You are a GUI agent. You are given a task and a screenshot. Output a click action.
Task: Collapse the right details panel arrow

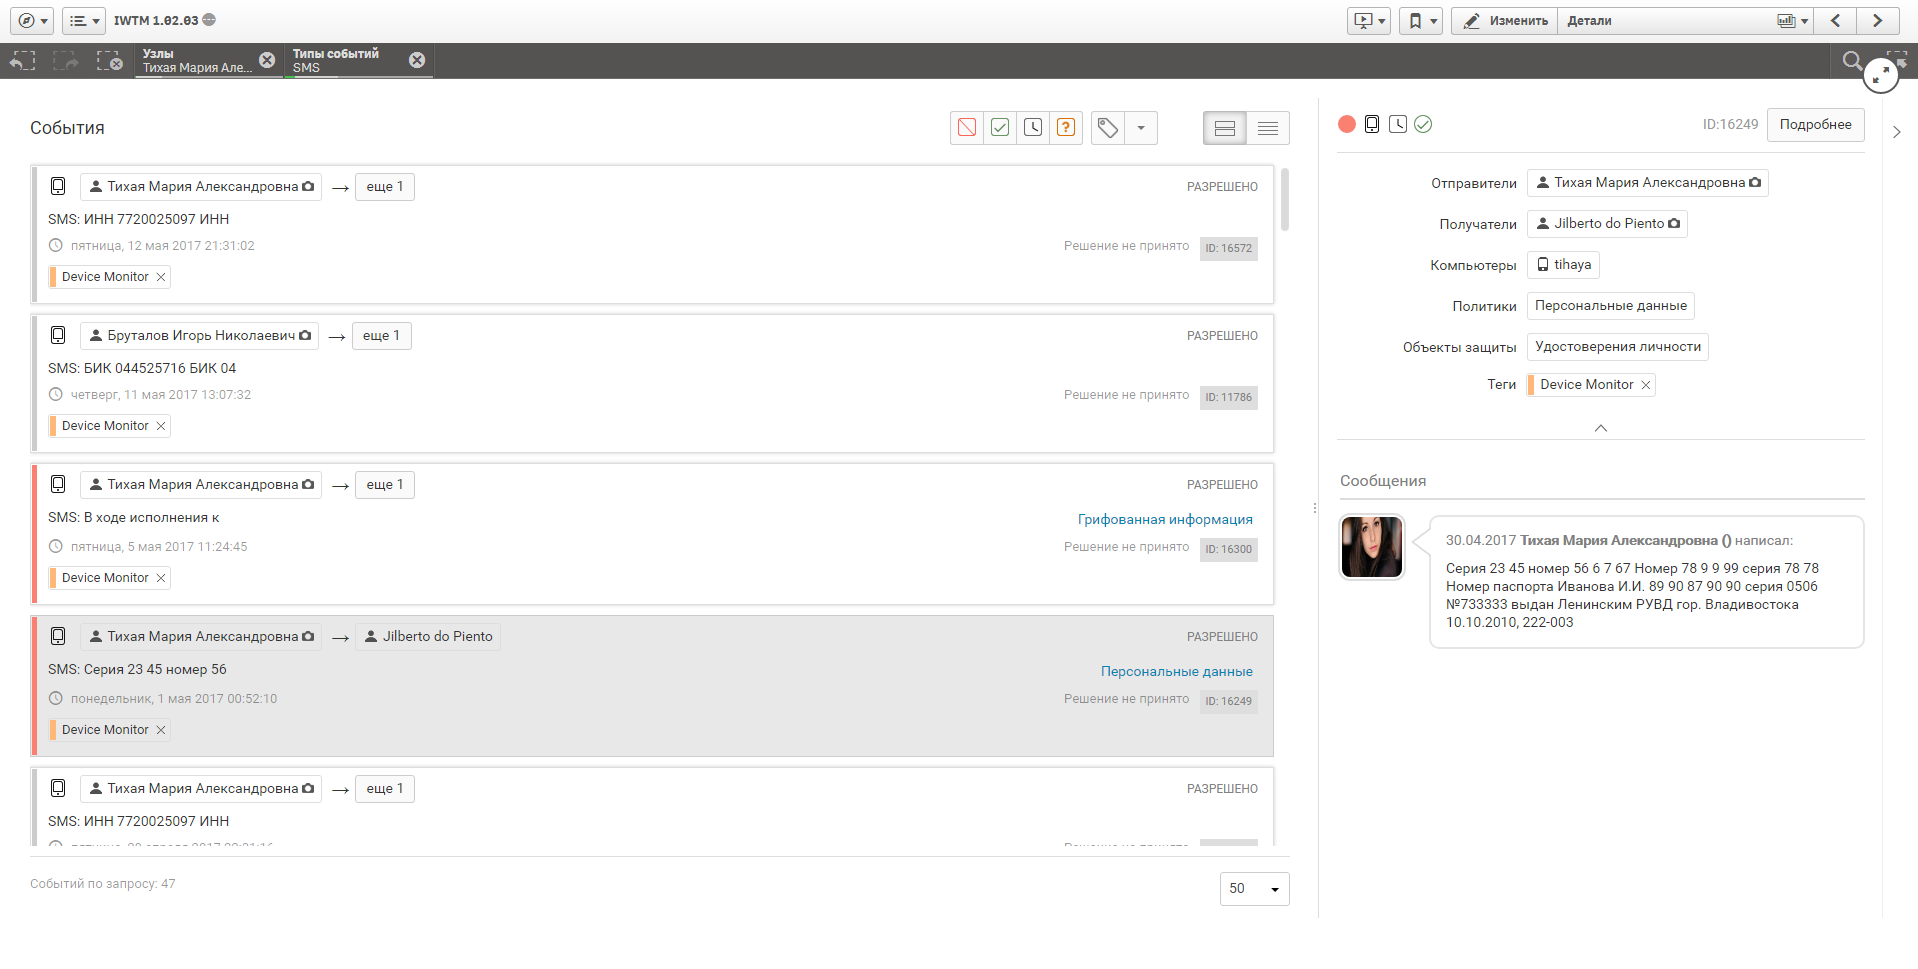click(x=1897, y=132)
